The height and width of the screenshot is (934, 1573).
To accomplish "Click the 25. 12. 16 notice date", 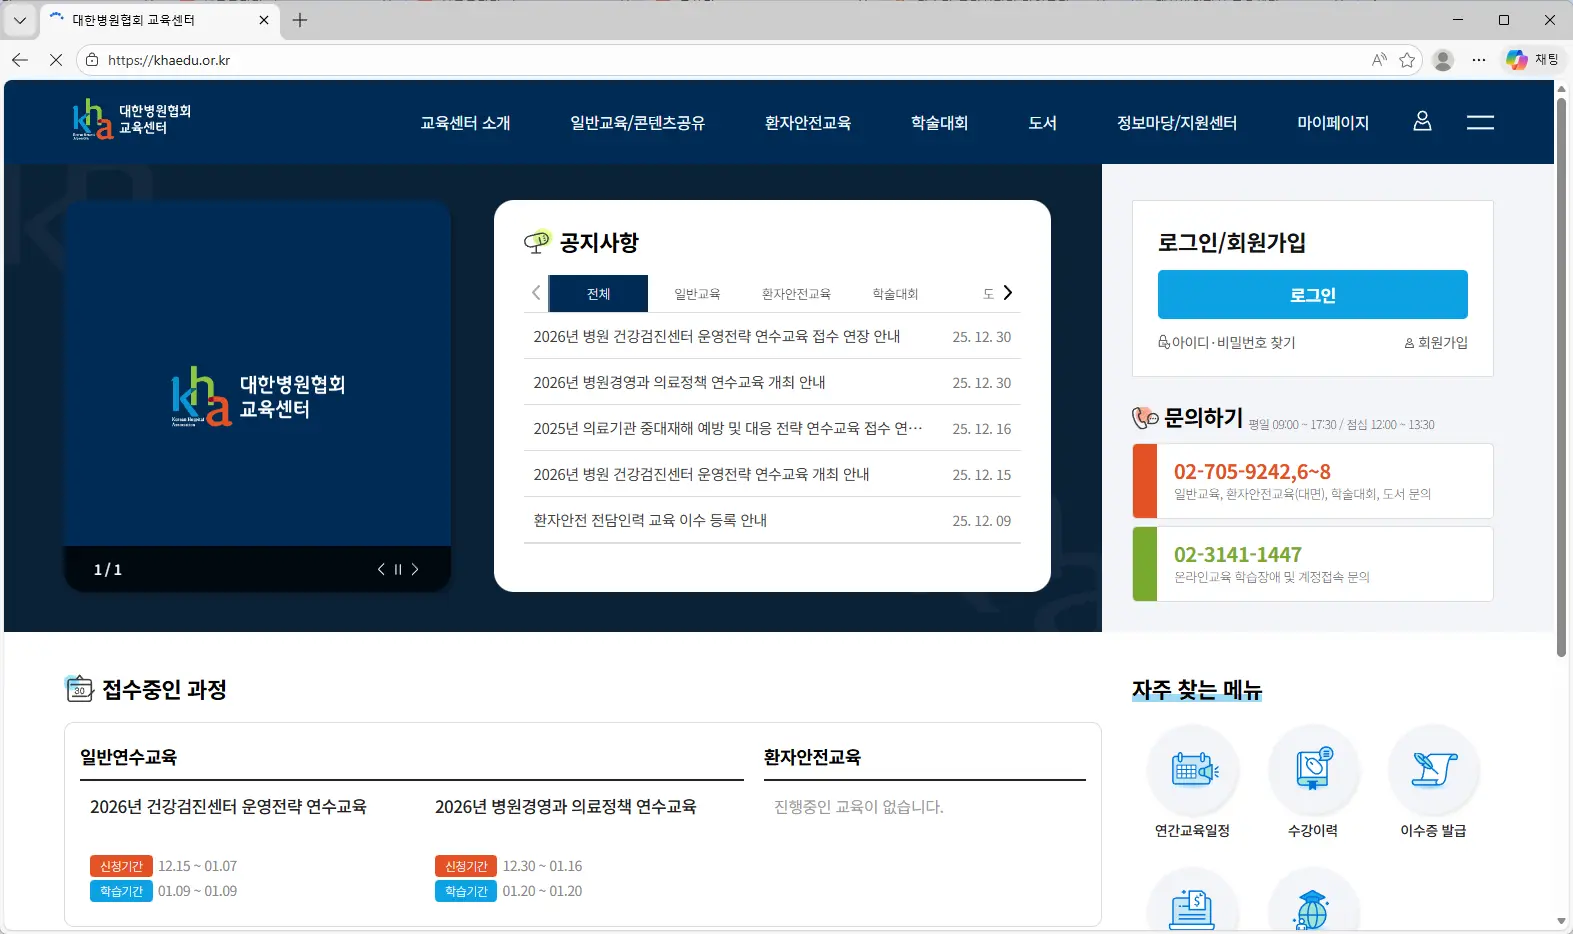I will pos(981,428).
